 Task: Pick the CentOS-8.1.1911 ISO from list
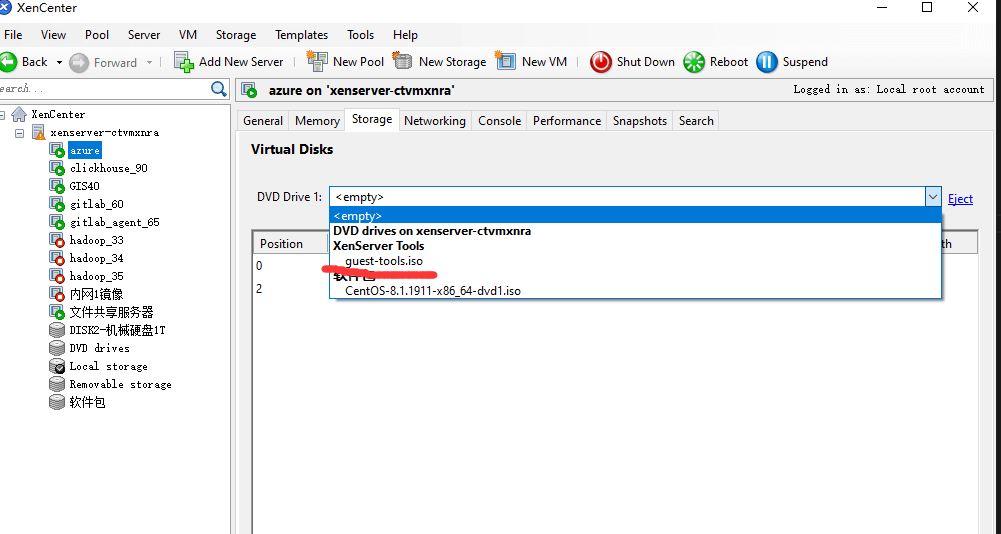point(432,291)
